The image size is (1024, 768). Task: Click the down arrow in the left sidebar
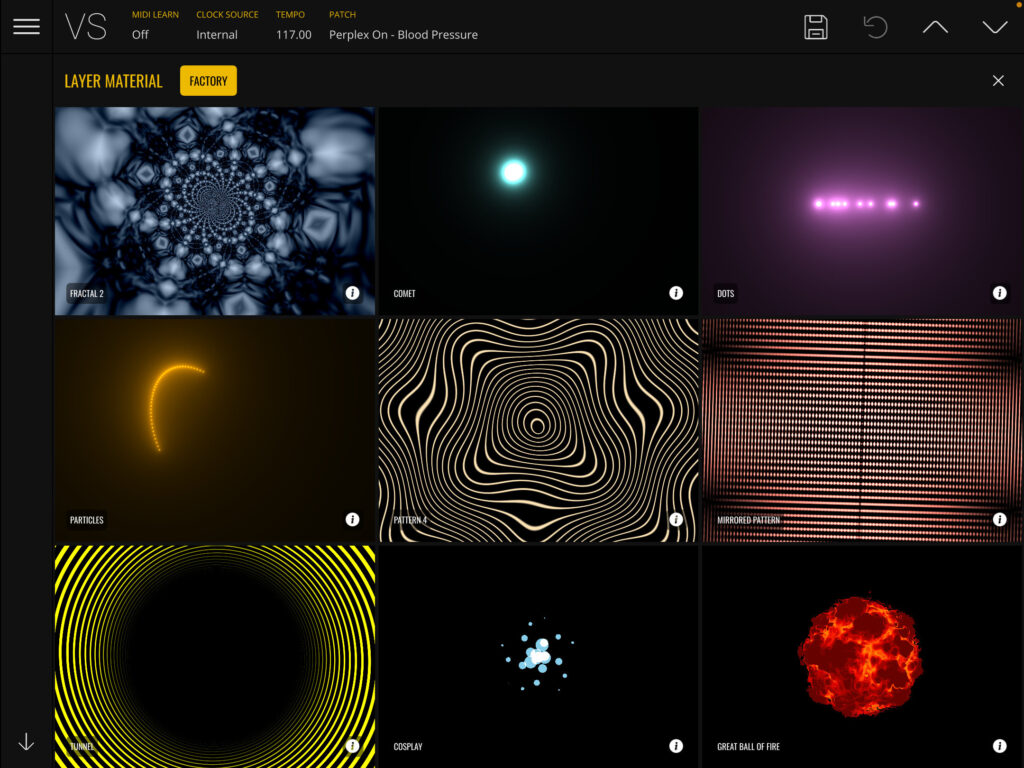coord(26,742)
